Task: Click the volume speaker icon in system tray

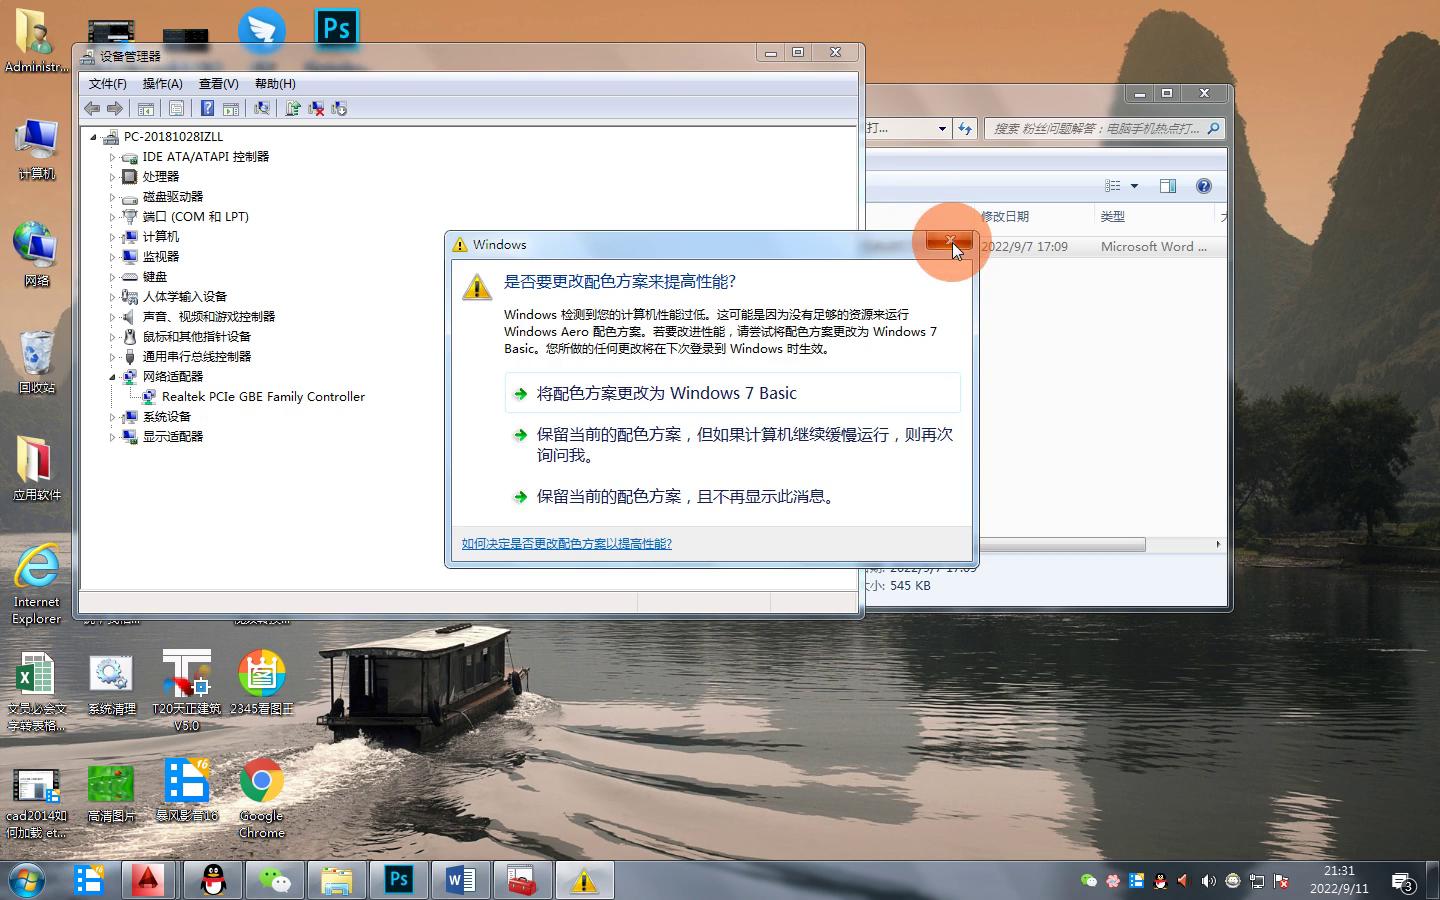Action: (1208, 881)
